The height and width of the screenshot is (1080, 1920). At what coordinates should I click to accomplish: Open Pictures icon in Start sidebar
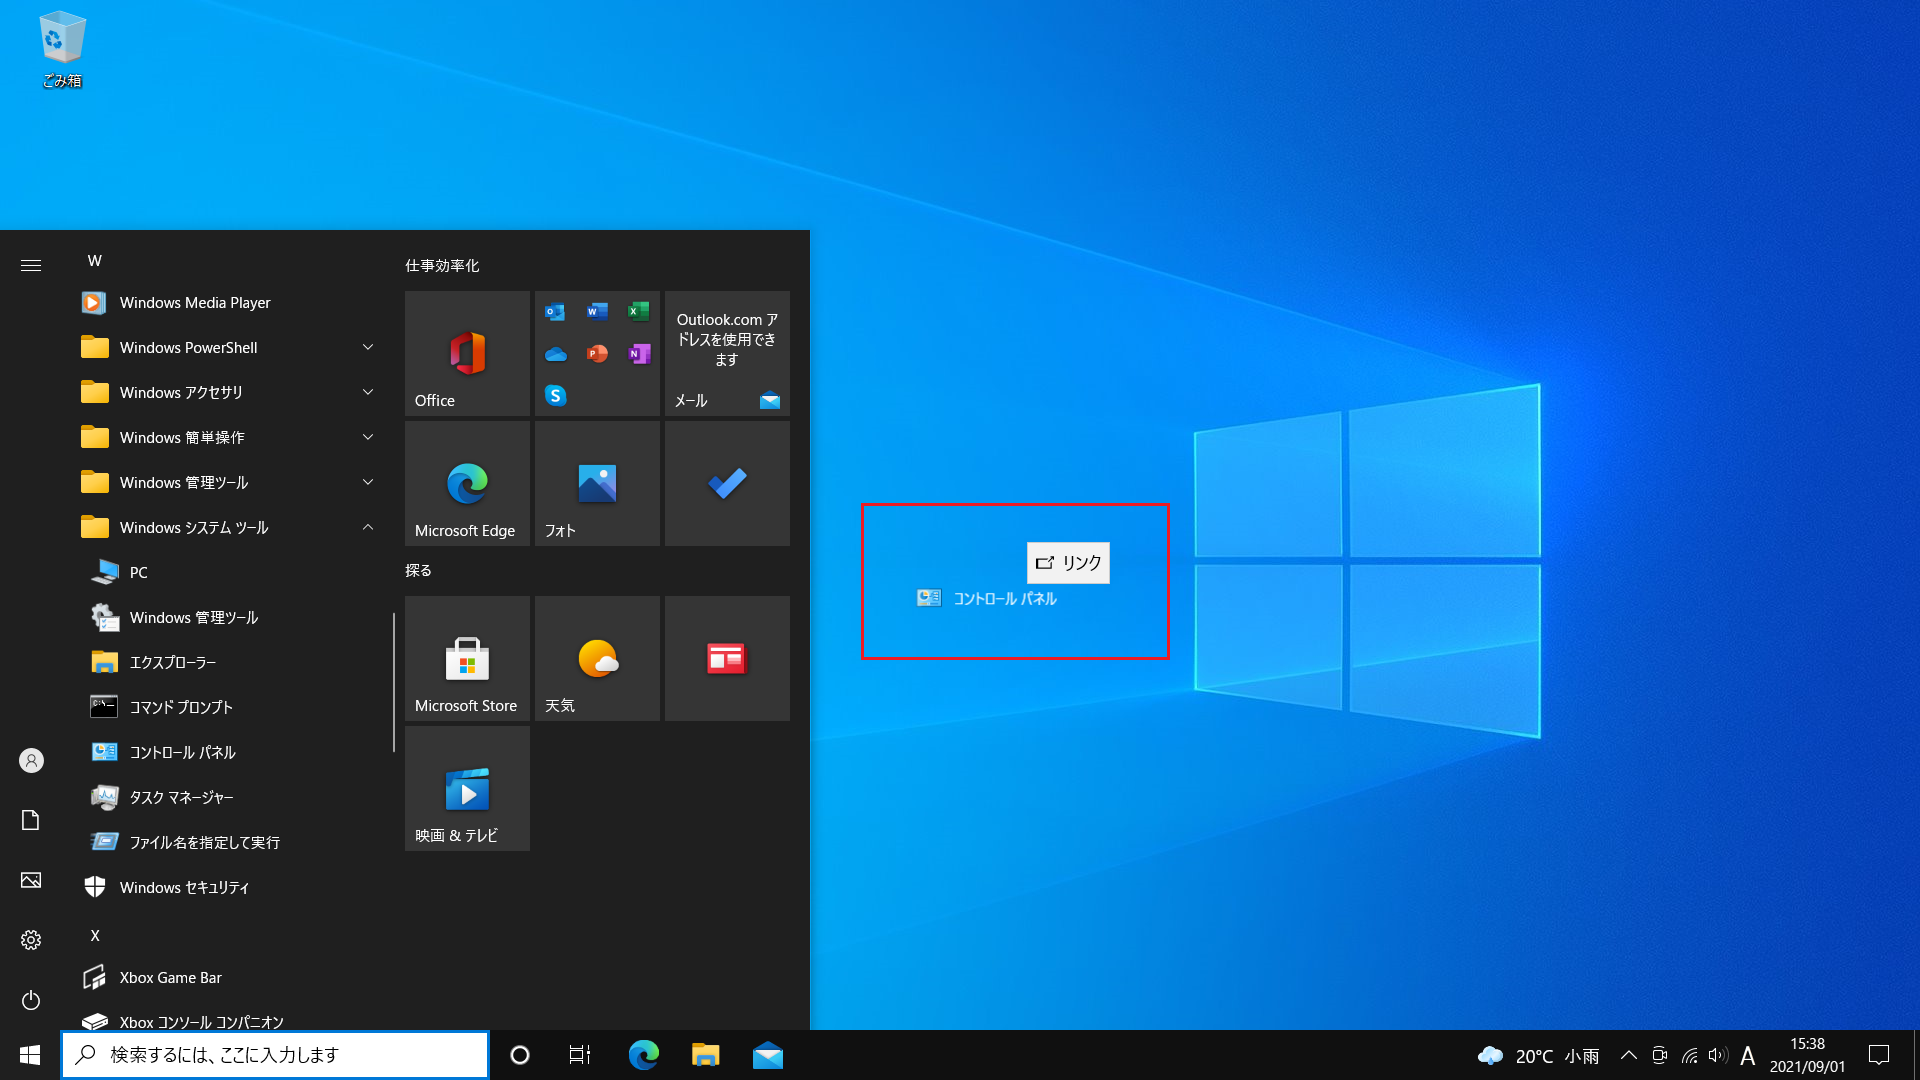[31, 880]
